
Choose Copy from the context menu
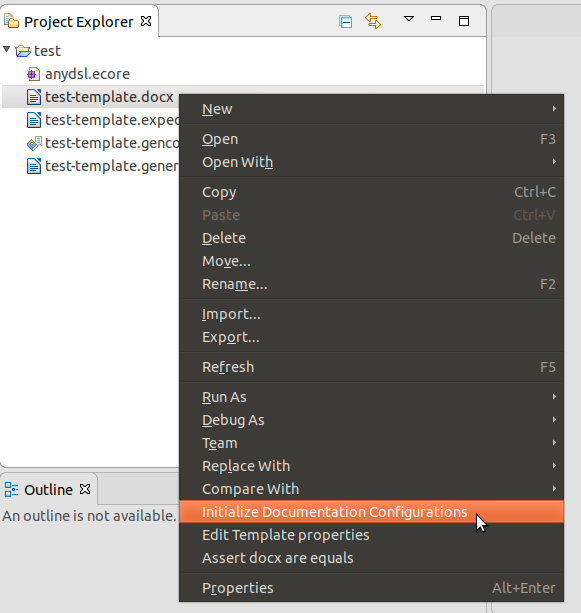[371, 192]
